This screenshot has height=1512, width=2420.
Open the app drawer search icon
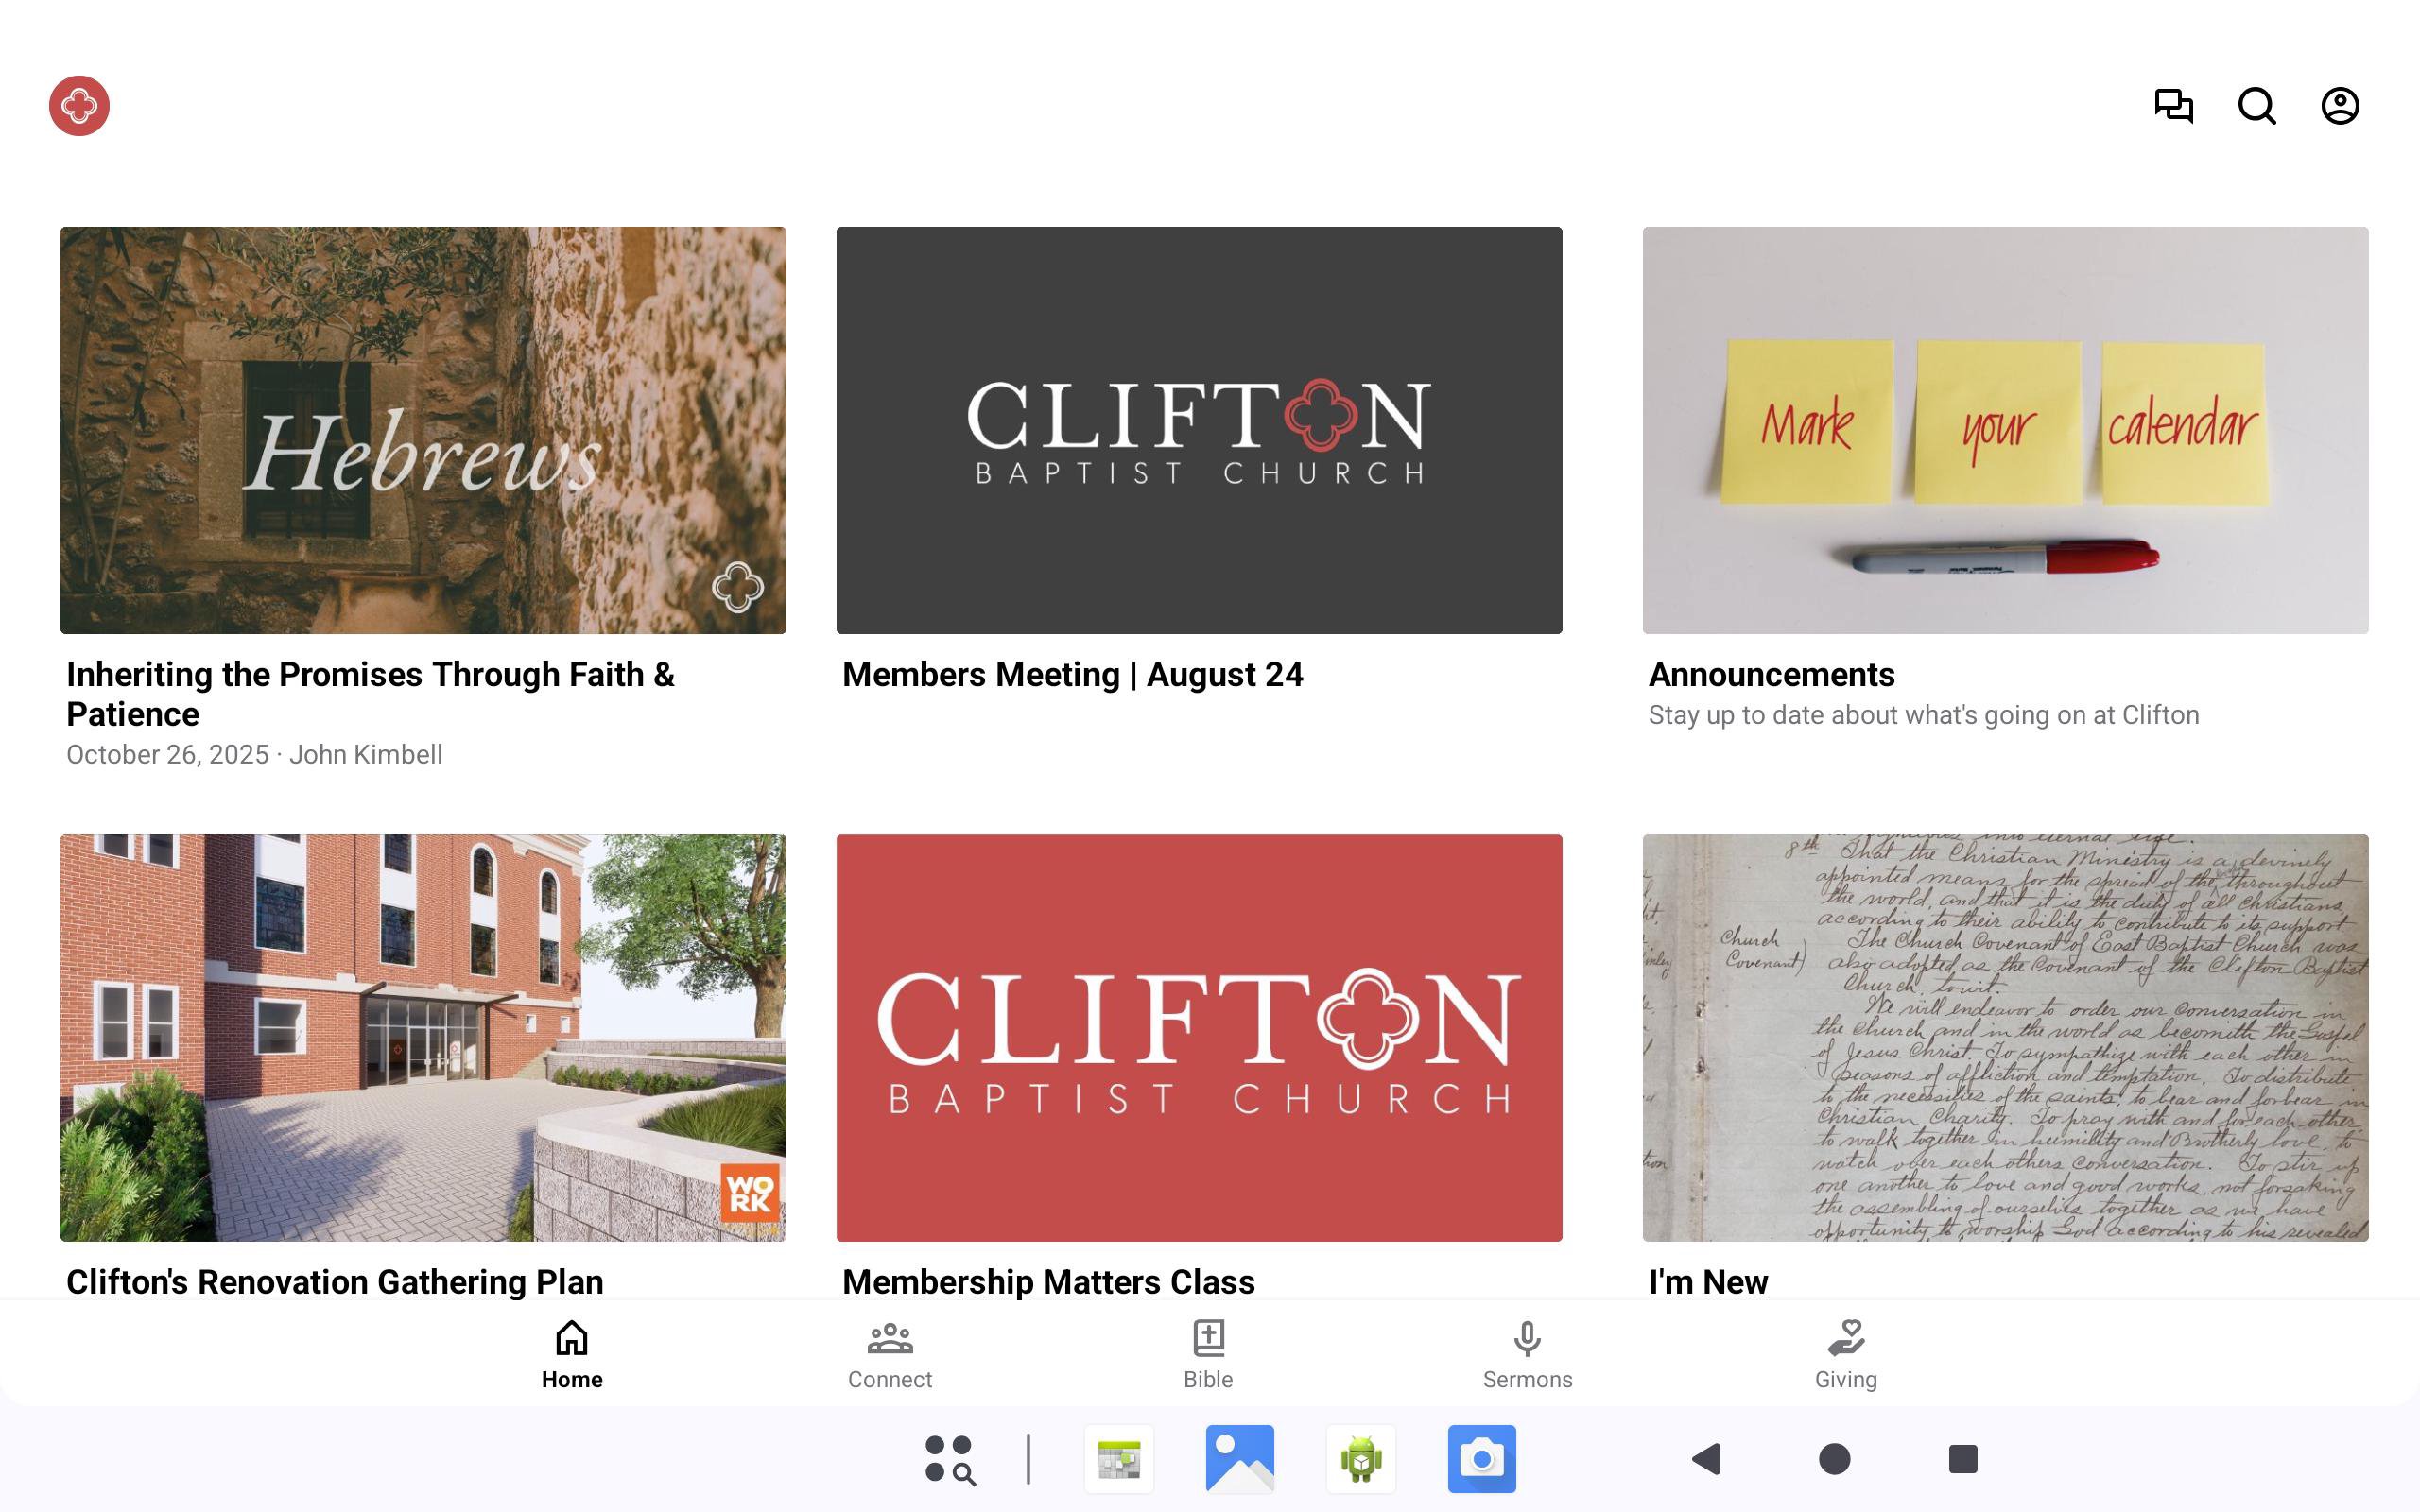point(949,1459)
